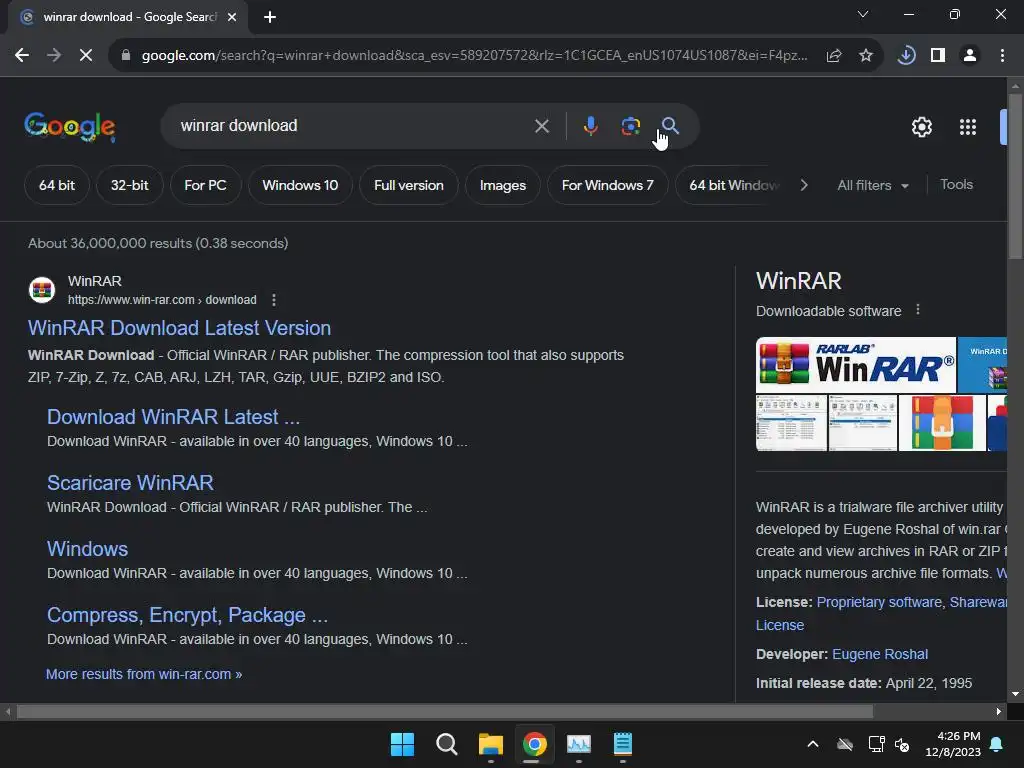Screen dimensions: 1024x768
Task: Show hidden system tray icons
Action: pos(813,744)
